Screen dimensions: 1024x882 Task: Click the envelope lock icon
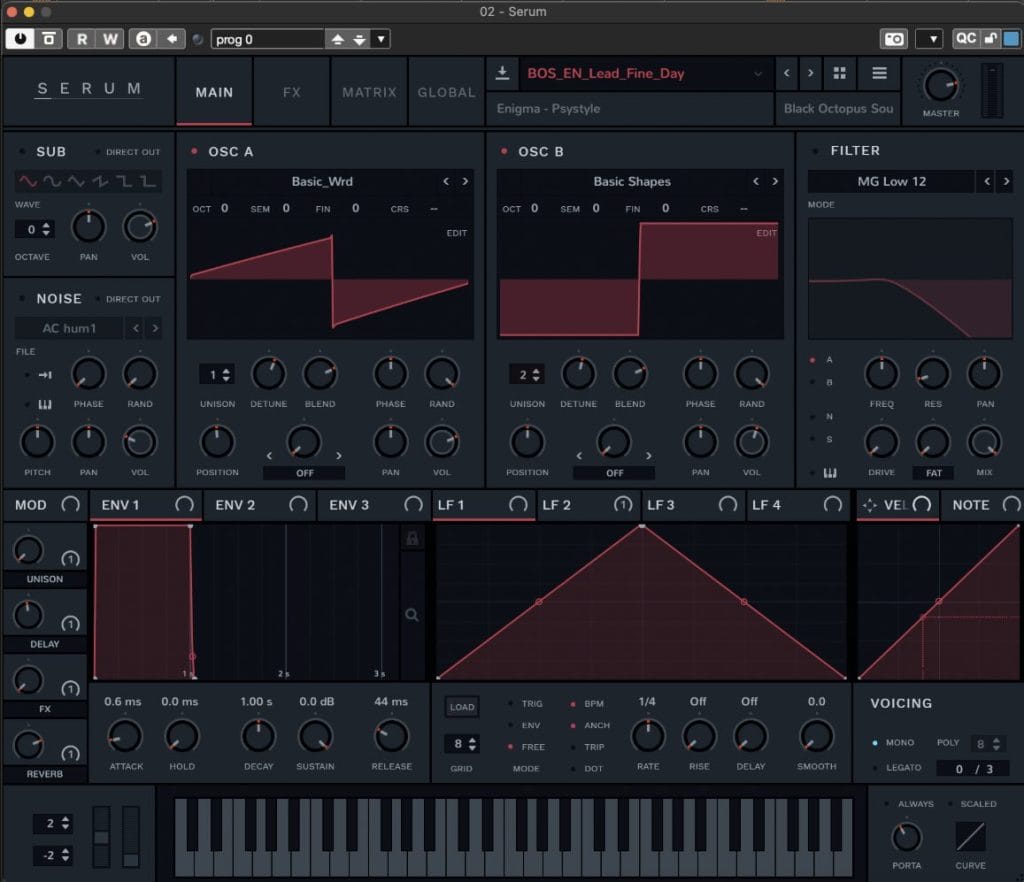[411, 539]
